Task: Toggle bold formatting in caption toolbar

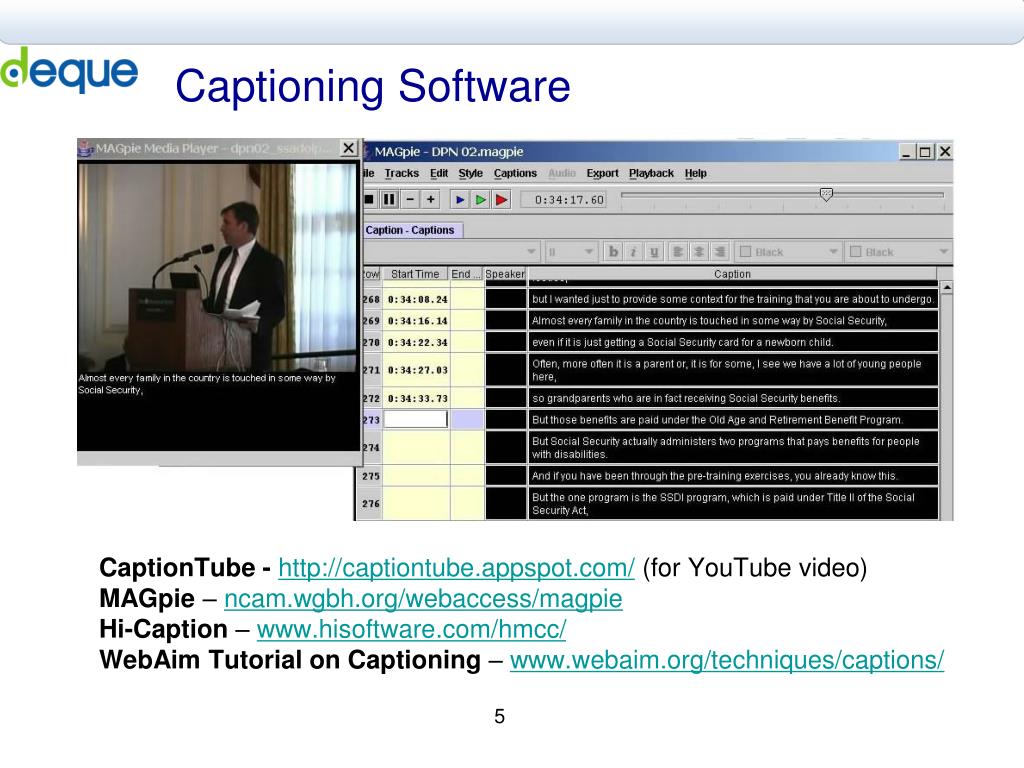Action: coord(613,252)
